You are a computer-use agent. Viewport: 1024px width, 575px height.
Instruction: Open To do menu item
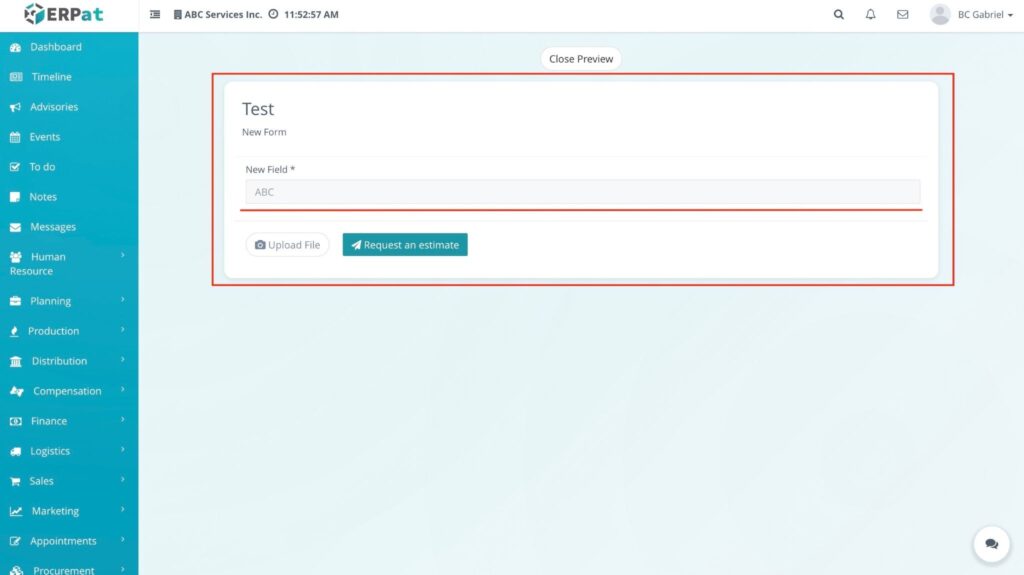[x=42, y=167]
